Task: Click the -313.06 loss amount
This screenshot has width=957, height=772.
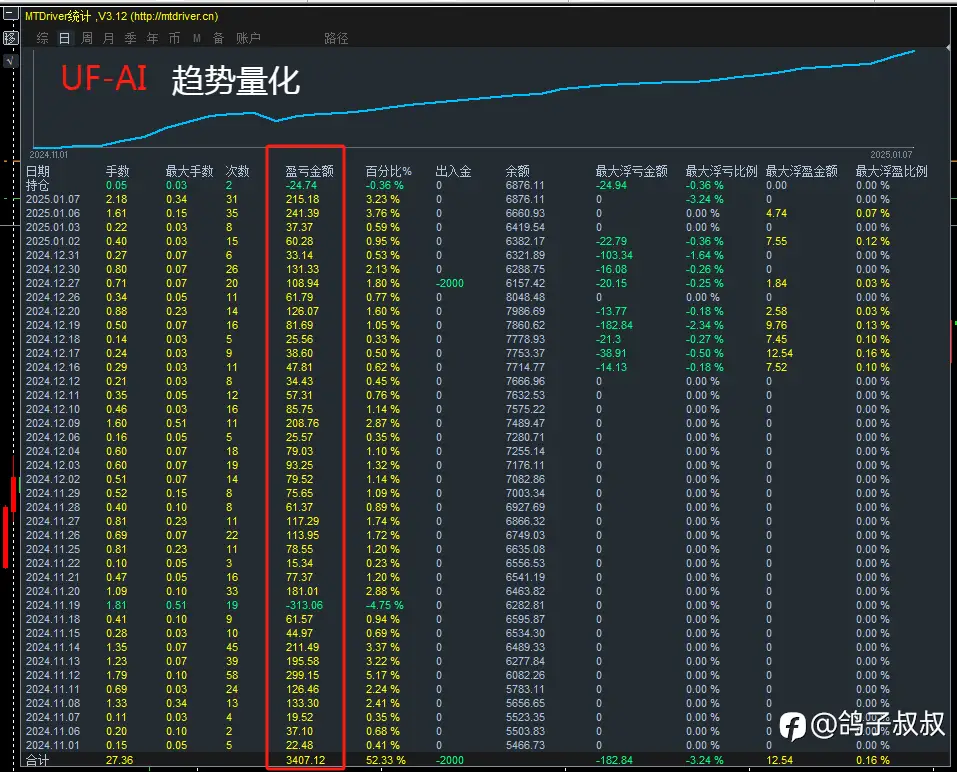Action: coord(305,605)
